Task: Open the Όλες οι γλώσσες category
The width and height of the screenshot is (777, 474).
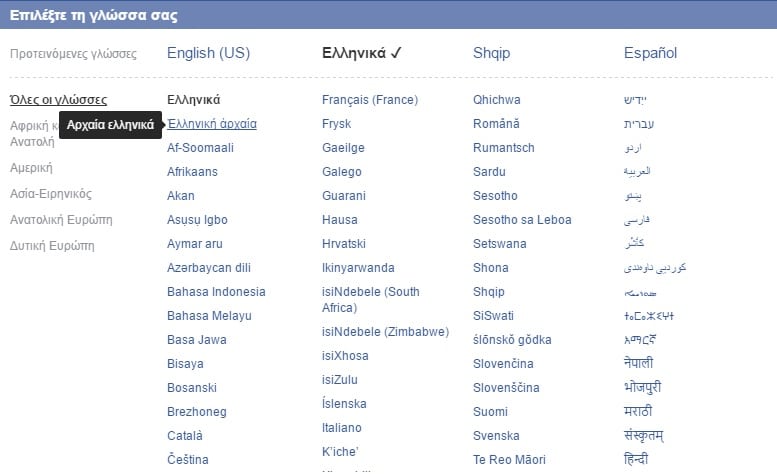Action: pos(58,100)
